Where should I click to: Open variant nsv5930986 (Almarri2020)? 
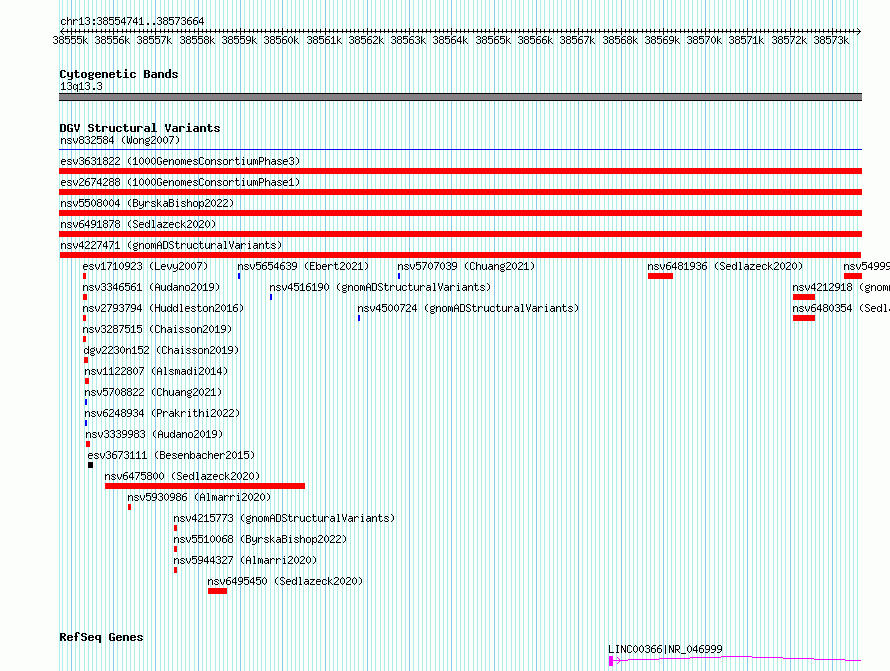pos(199,497)
